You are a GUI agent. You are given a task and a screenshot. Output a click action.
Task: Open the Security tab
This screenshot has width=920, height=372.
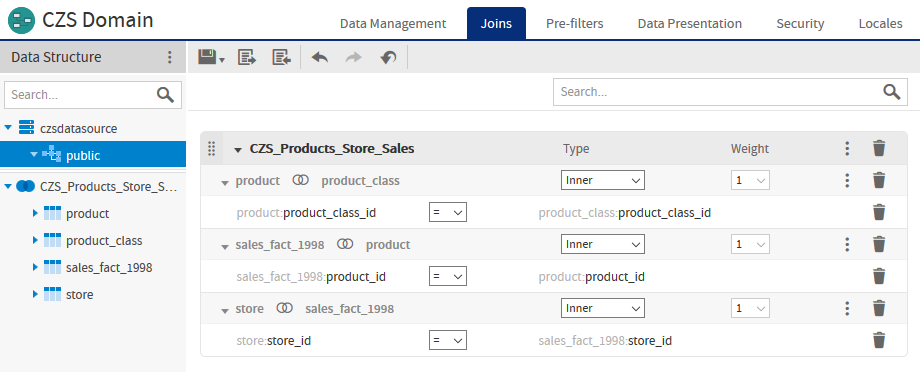(800, 23)
